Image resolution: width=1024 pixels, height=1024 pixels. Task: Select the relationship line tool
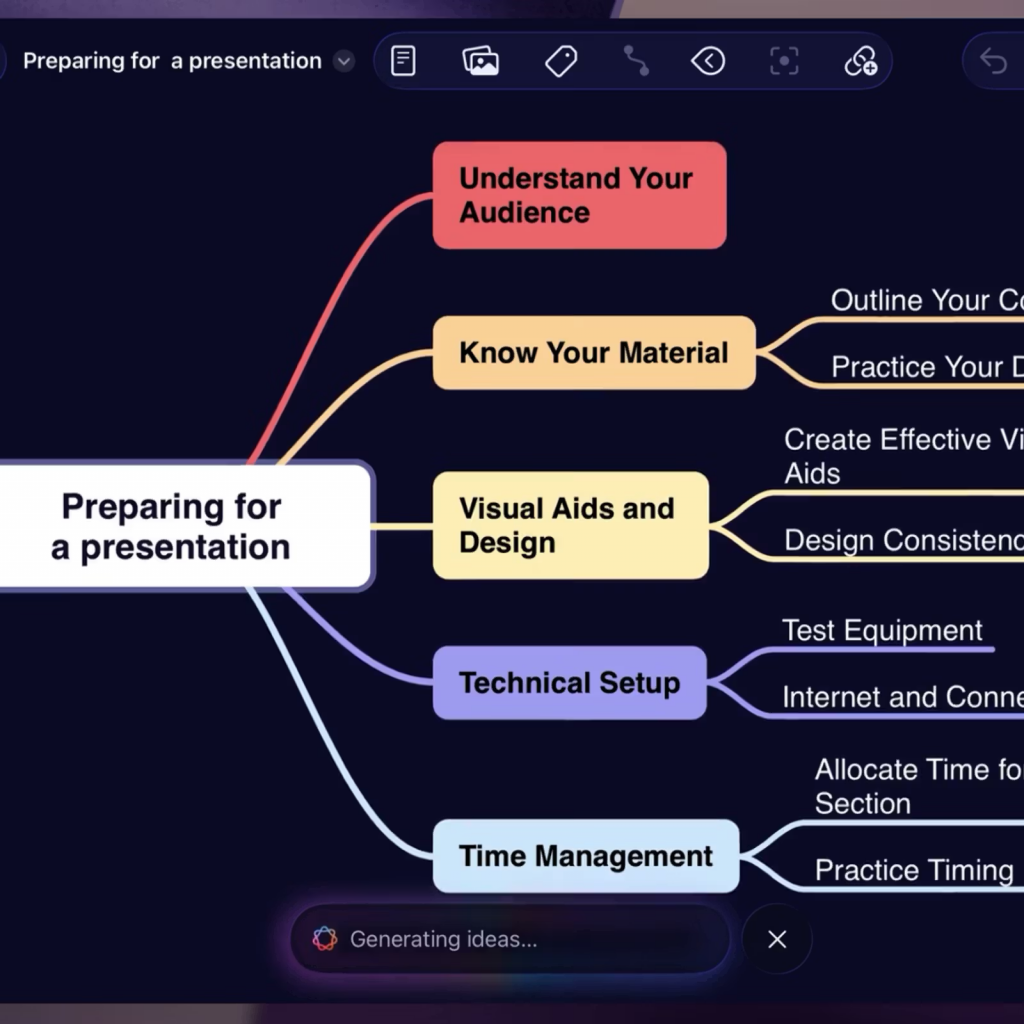tap(636, 60)
